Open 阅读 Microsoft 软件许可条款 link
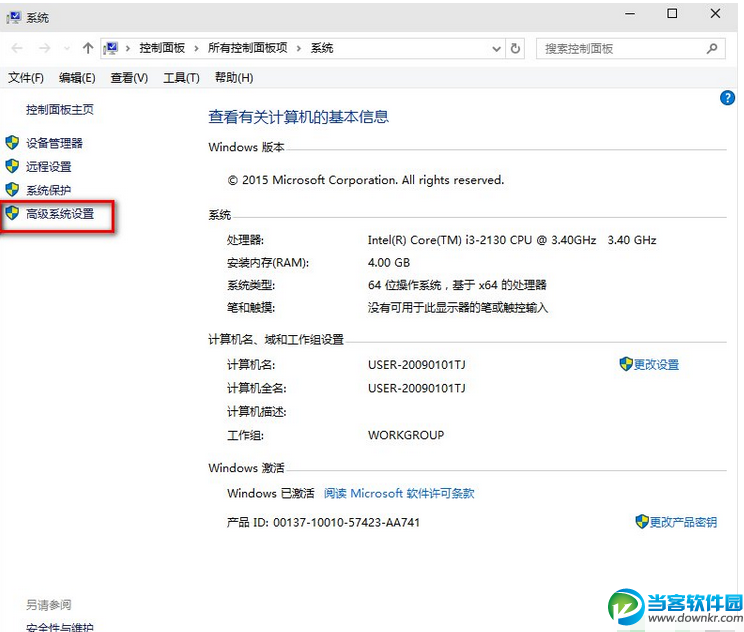 (399, 493)
